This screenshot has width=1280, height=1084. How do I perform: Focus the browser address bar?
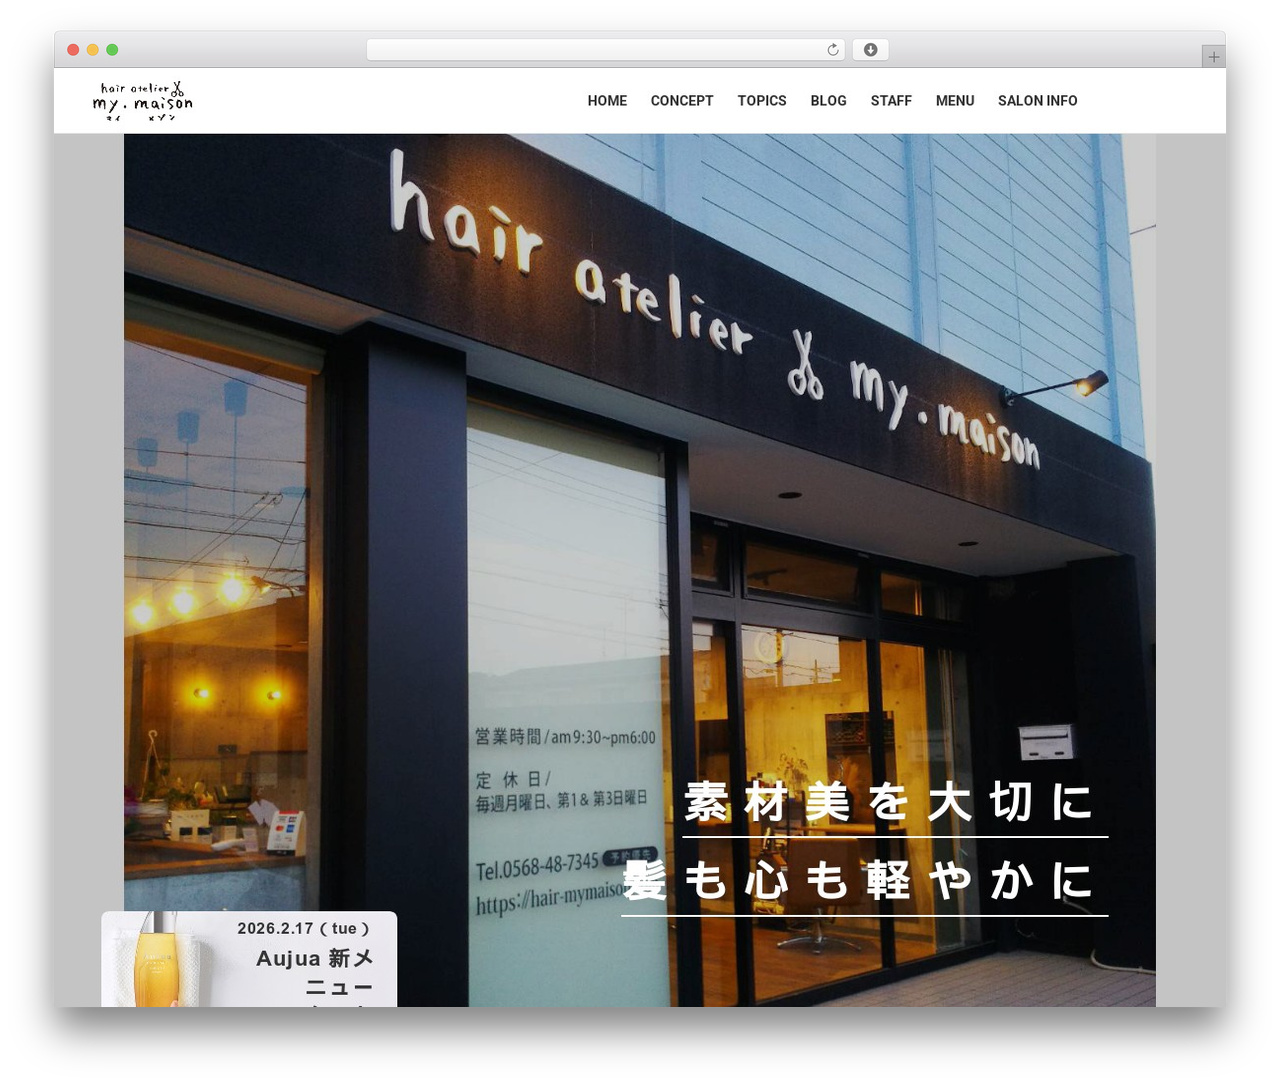606,50
